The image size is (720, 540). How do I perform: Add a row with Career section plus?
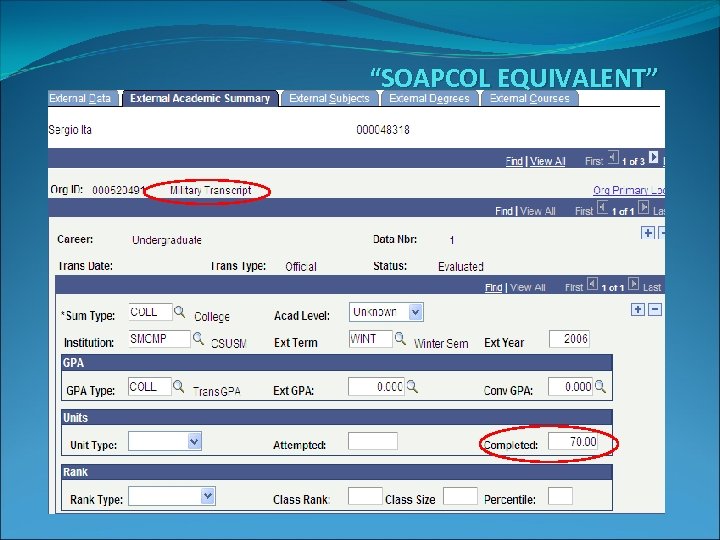point(647,233)
